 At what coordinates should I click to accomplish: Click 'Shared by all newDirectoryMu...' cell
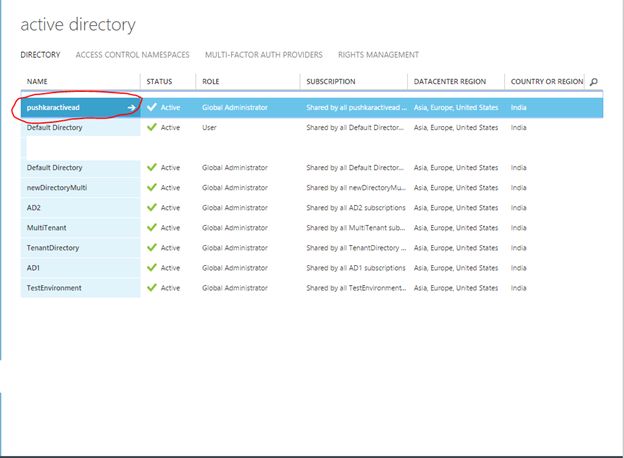356,188
